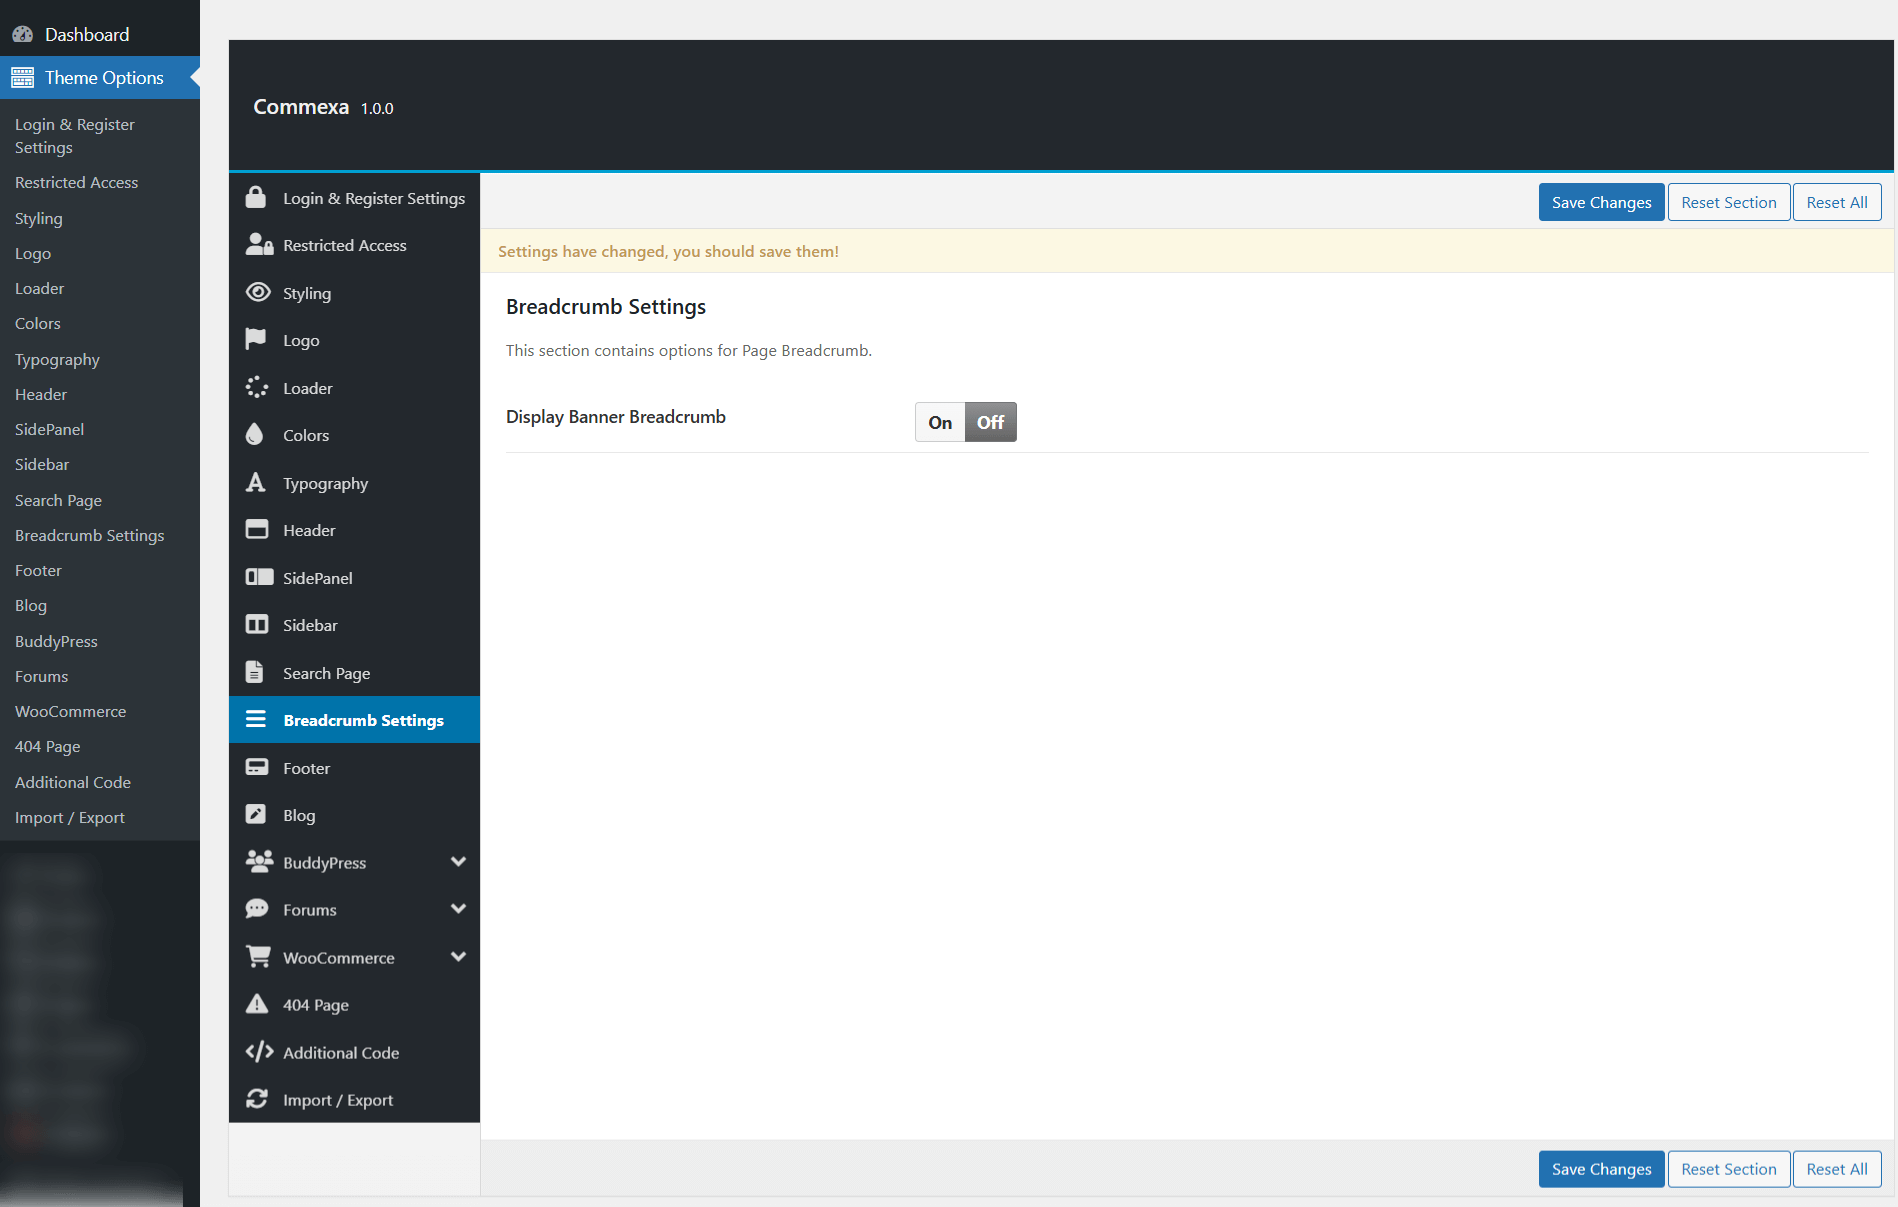Expand the Forums section arrow
The height and width of the screenshot is (1207, 1898).
[x=458, y=909]
